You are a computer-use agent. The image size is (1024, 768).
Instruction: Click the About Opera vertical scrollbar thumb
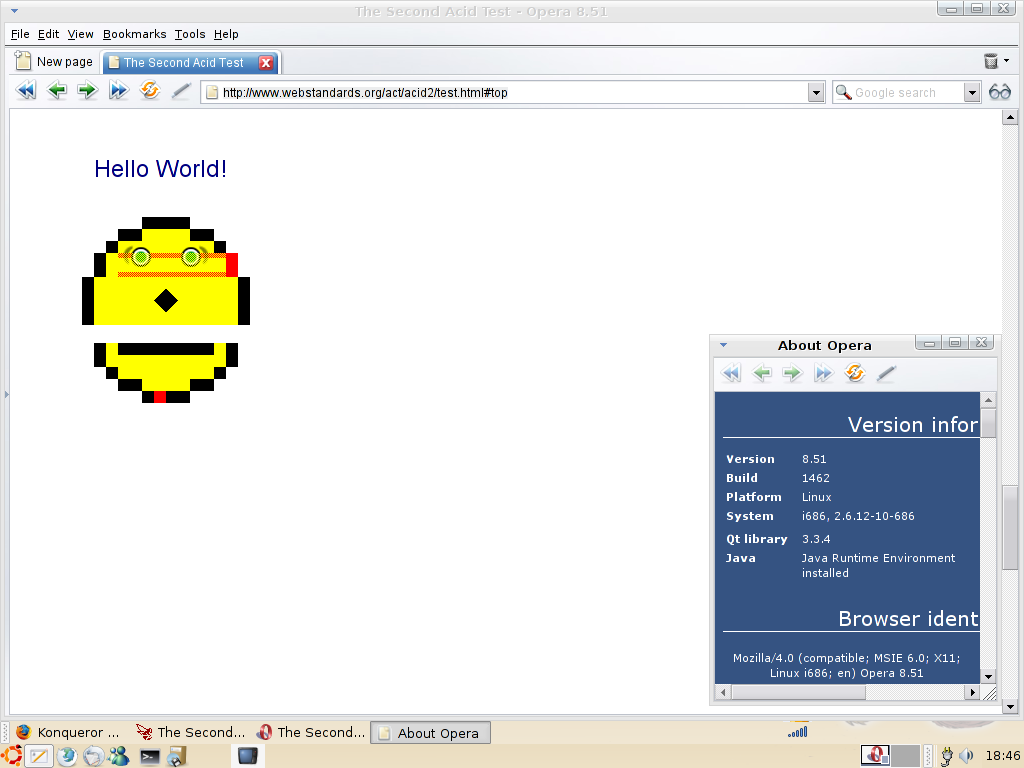click(x=988, y=423)
